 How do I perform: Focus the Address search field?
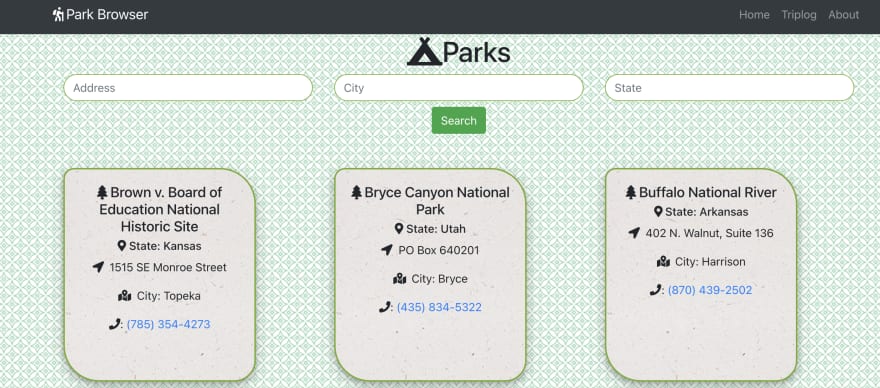pyautogui.click(x=188, y=88)
